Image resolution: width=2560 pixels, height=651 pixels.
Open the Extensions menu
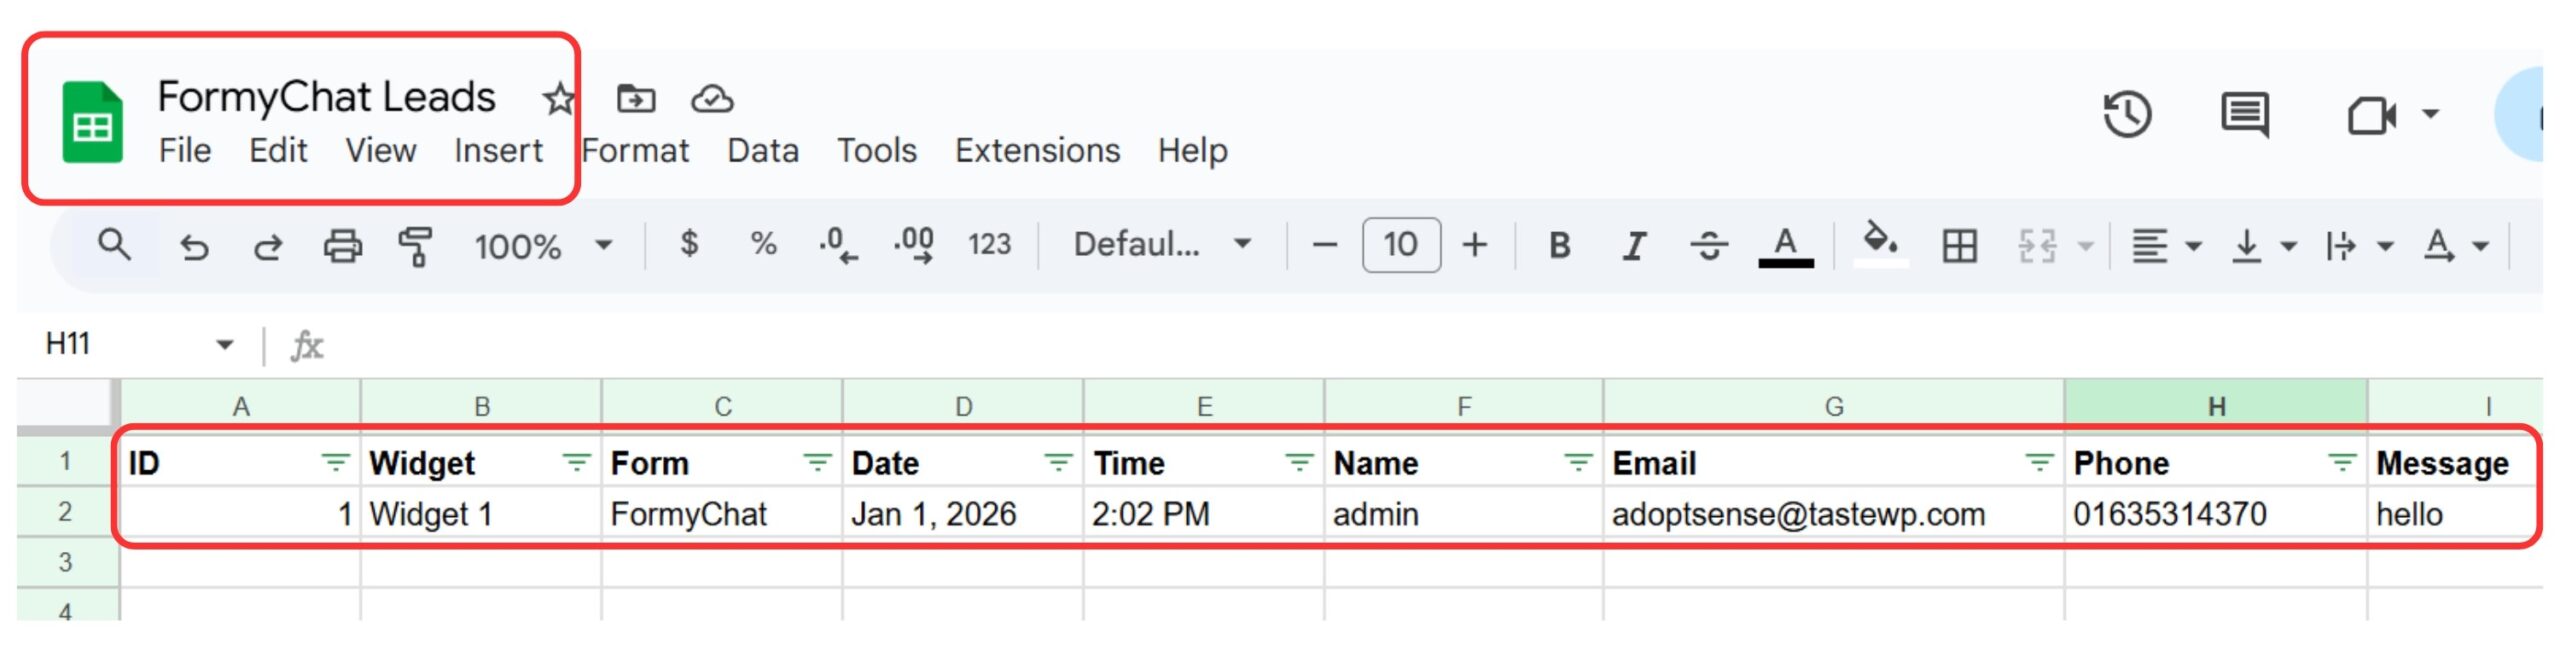(1037, 150)
